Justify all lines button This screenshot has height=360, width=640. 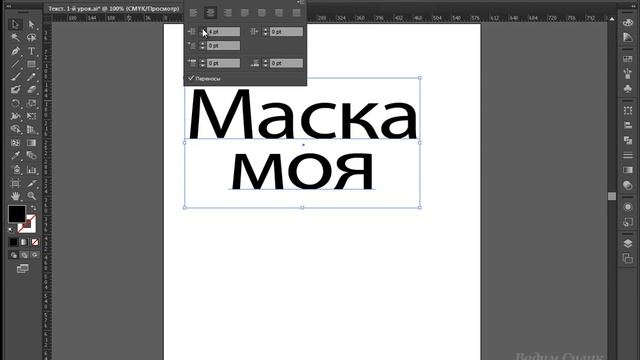[x=296, y=13]
